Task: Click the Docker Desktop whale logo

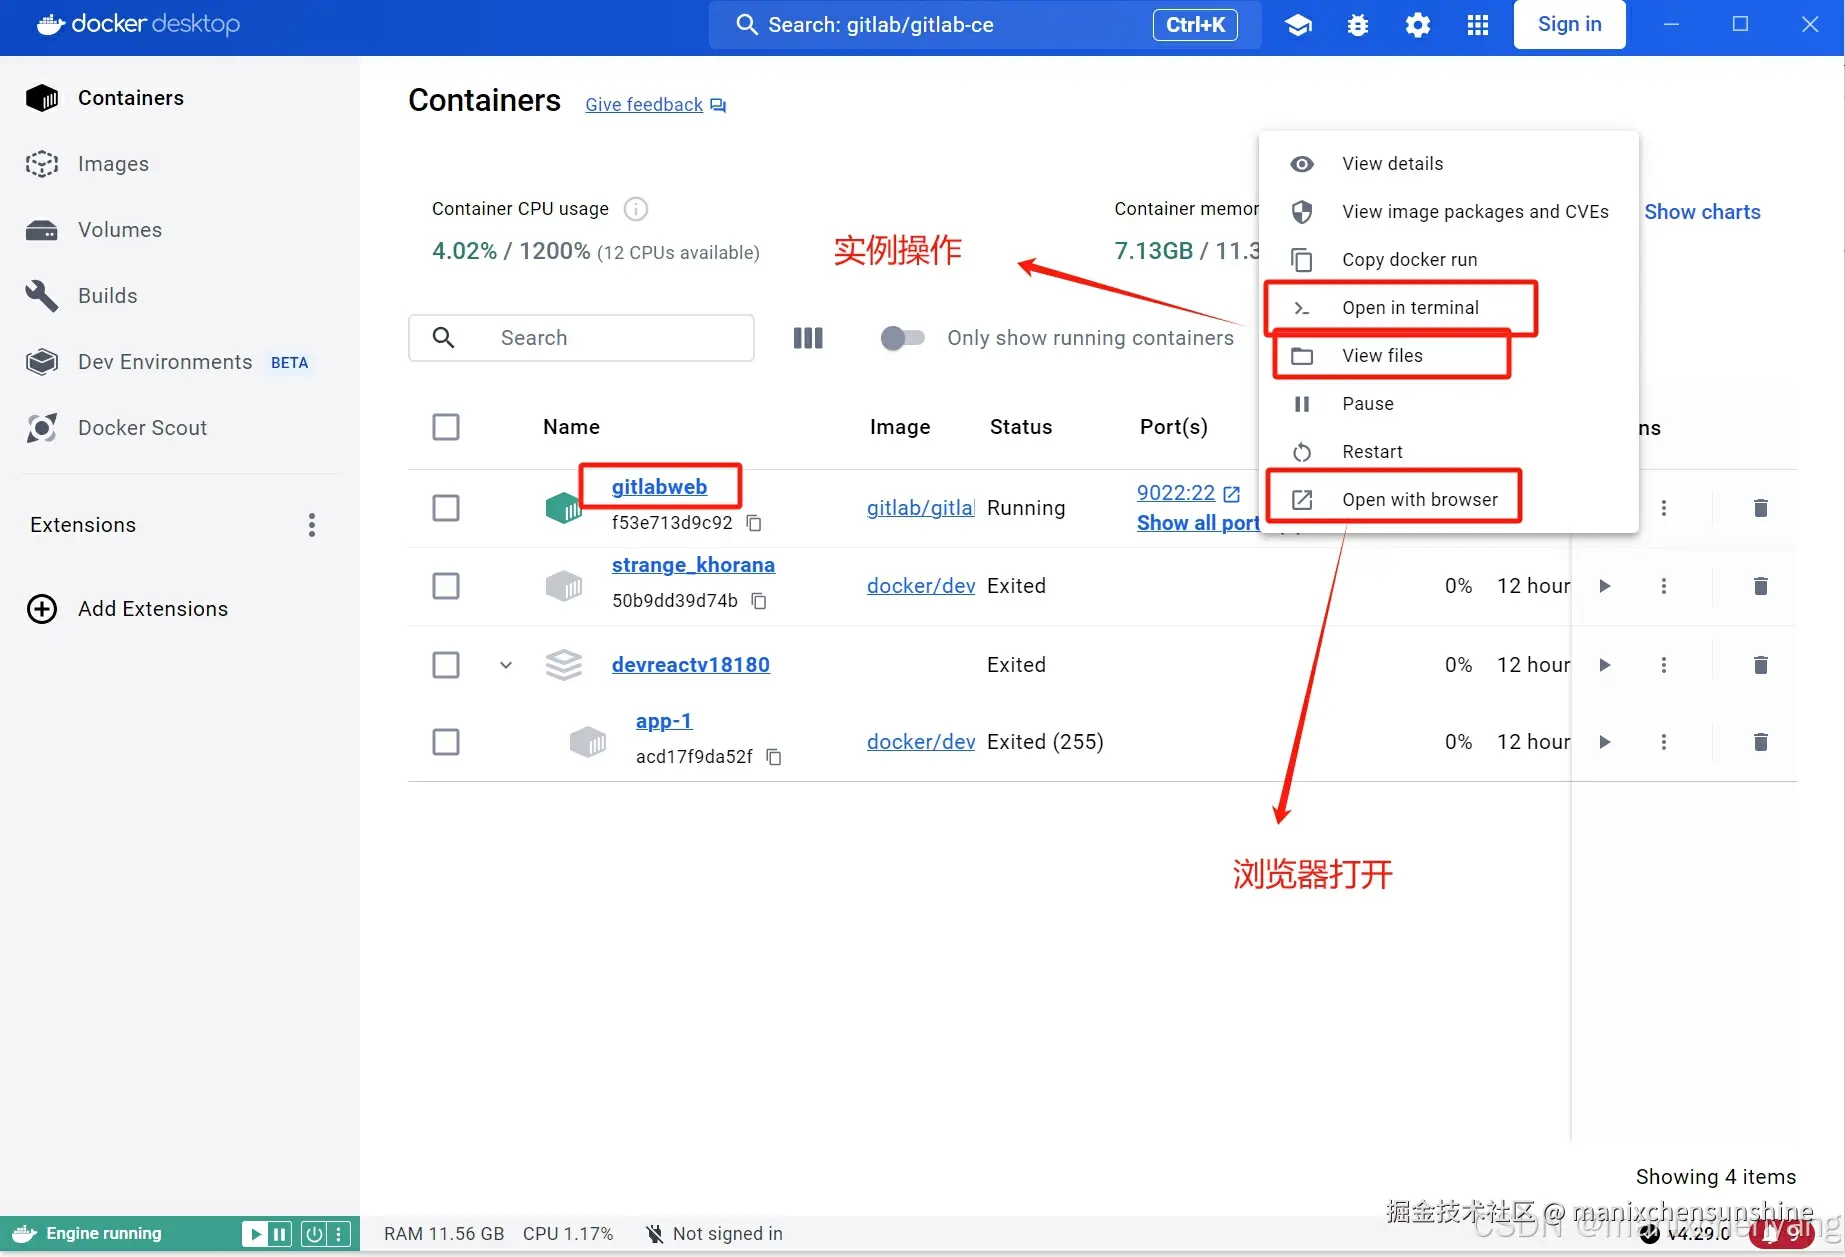Action: pyautogui.click(x=51, y=24)
